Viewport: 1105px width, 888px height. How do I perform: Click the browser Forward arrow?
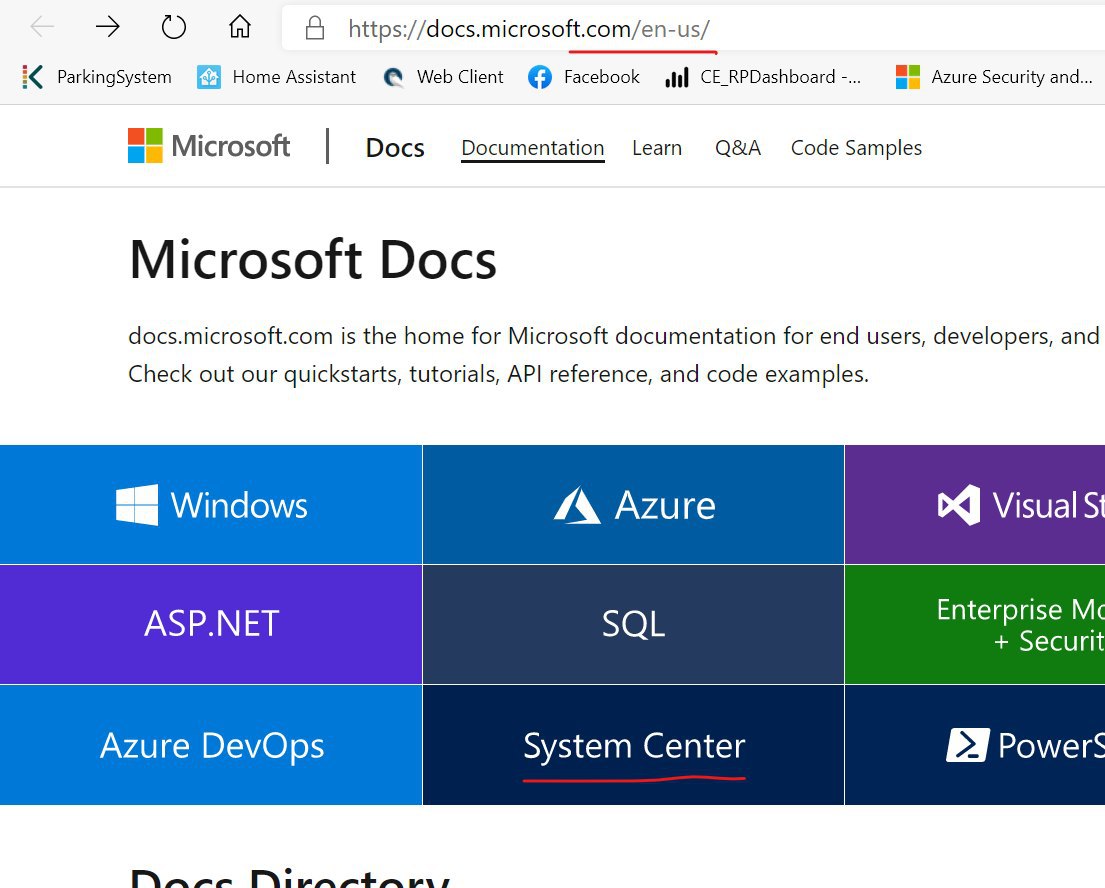click(x=108, y=27)
